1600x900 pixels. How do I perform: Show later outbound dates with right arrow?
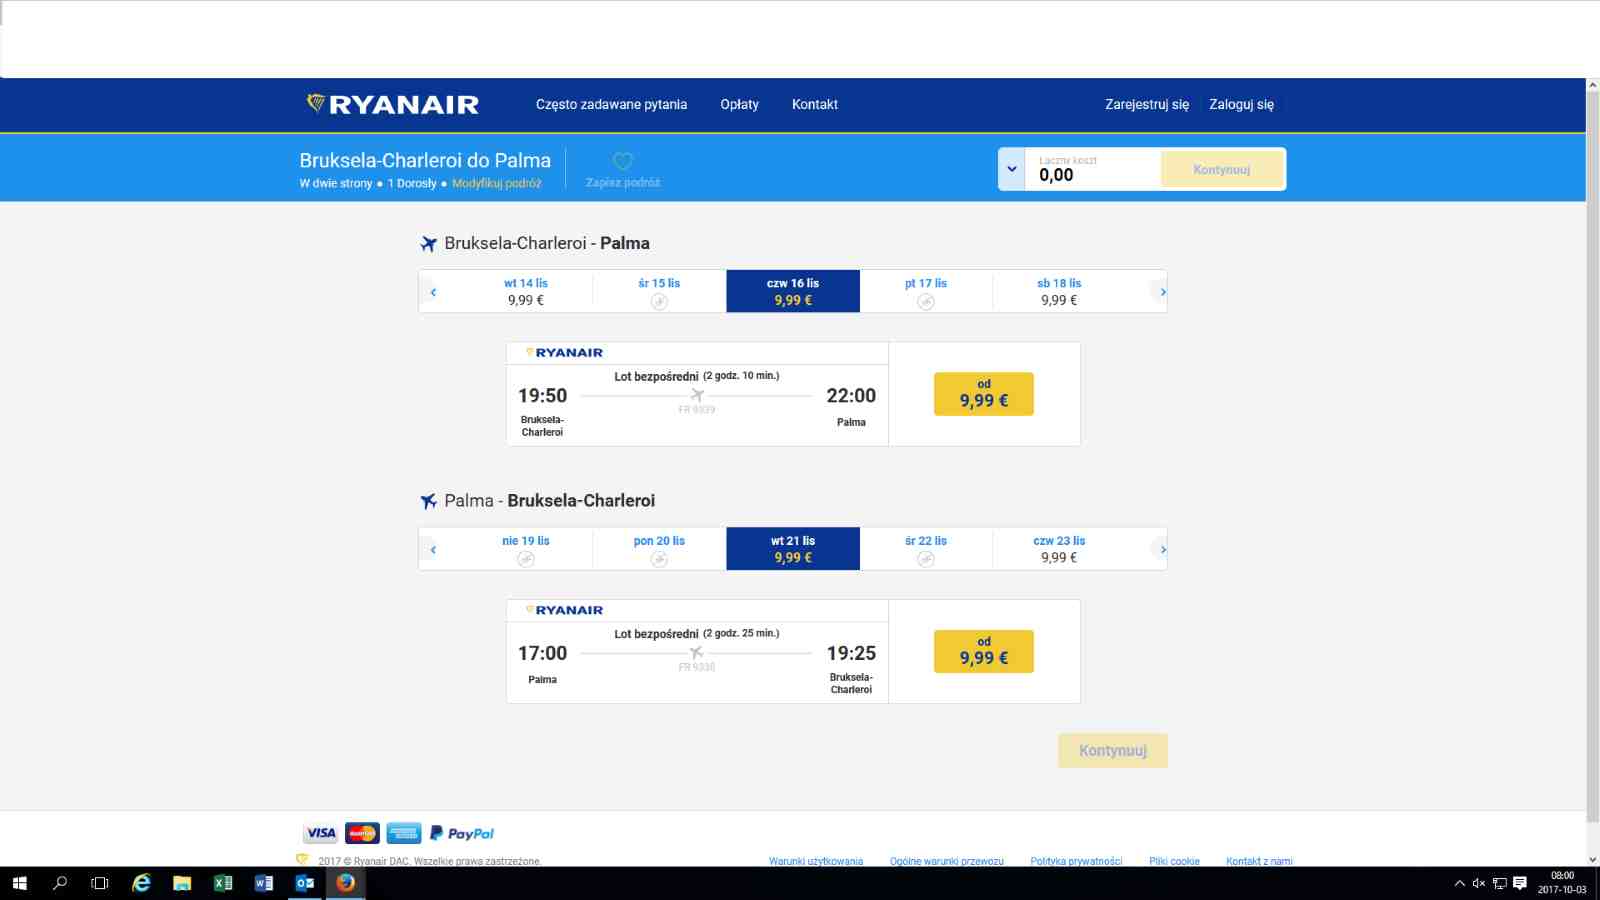pyautogui.click(x=1162, y=292)
